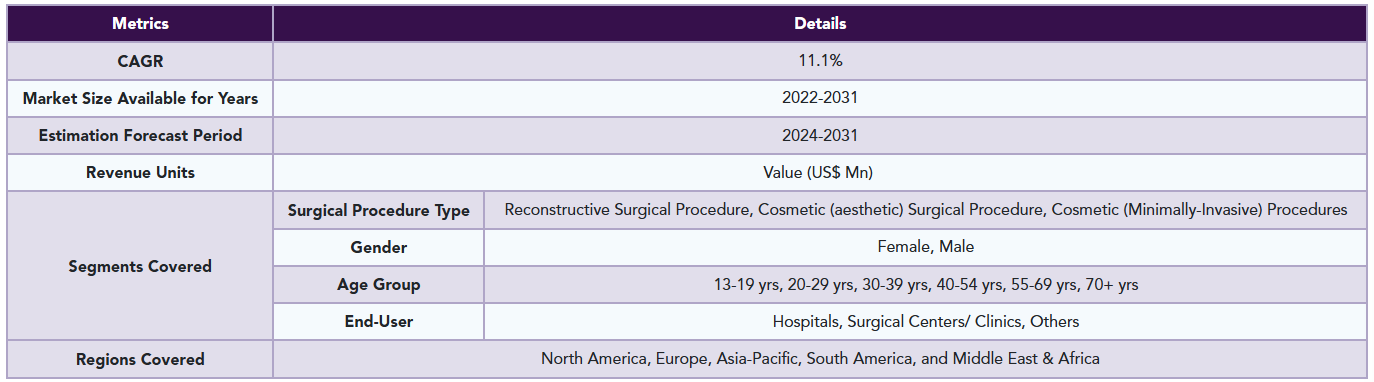Select the Gender sub-label
The height and width of the screenshot is (382, 1374).
pos(379,247)
